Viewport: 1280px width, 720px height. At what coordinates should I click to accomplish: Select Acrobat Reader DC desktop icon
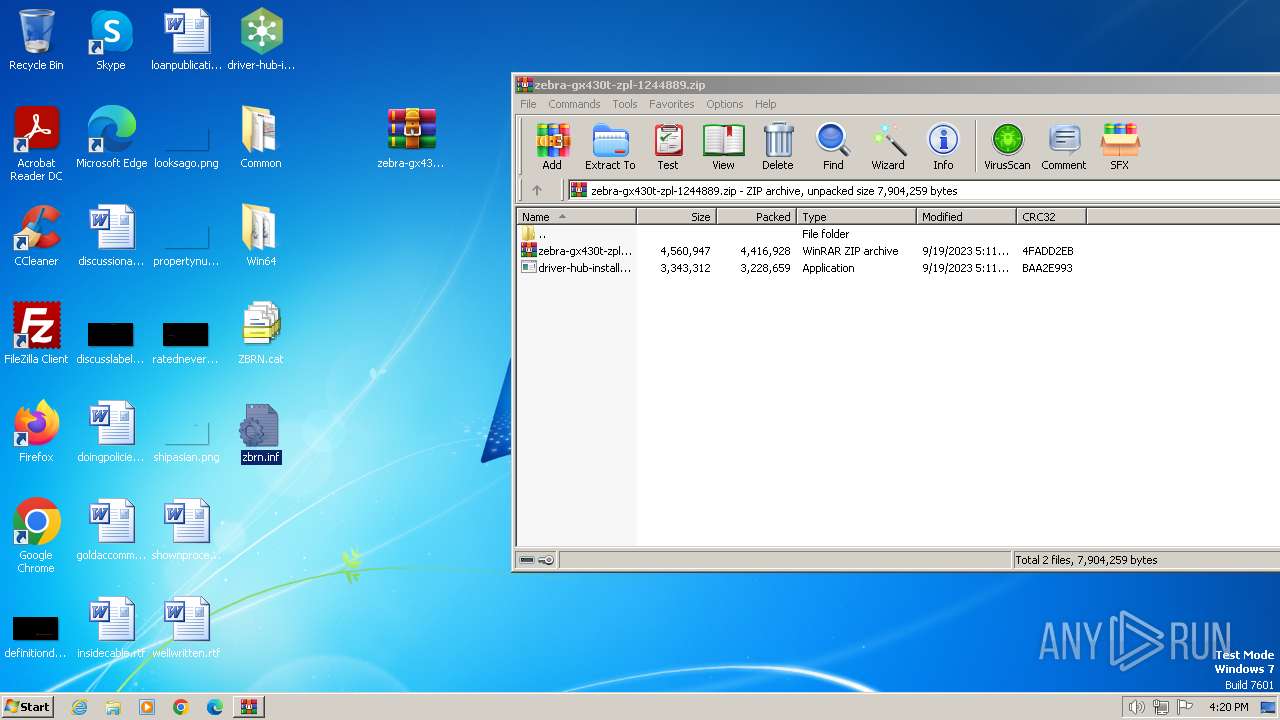click(36, 144)
